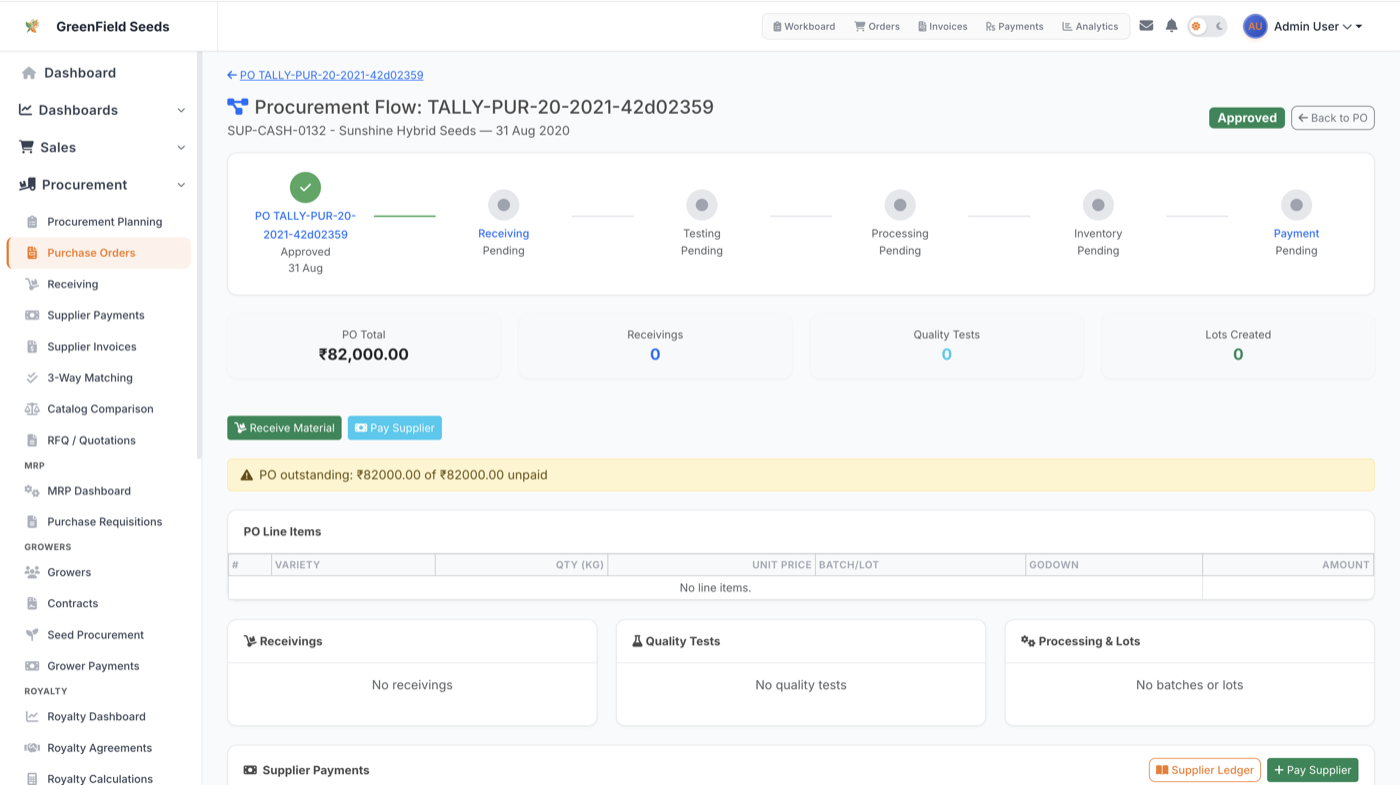Screen dimensions: 1400x785
Task: Click the Back to PO button
Action: click(x=1332, y=118)
